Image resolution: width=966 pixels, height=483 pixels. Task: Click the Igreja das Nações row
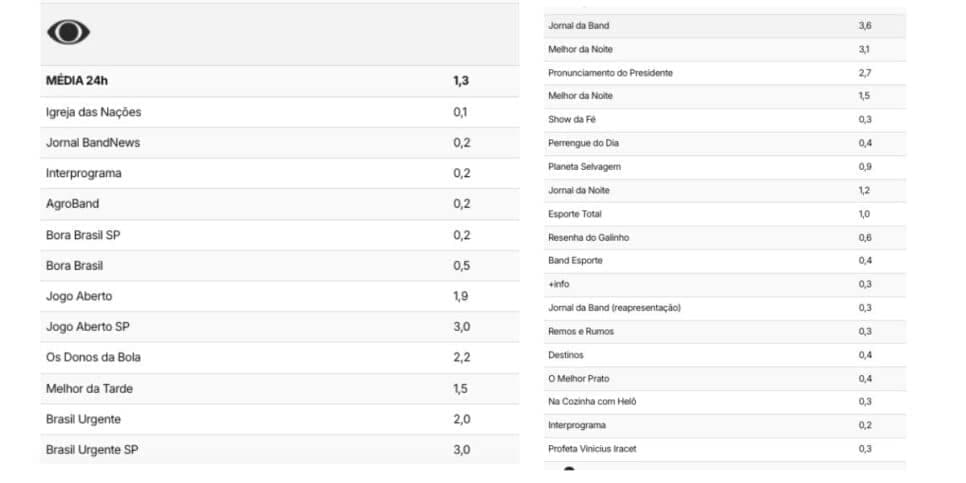[280, 112]
